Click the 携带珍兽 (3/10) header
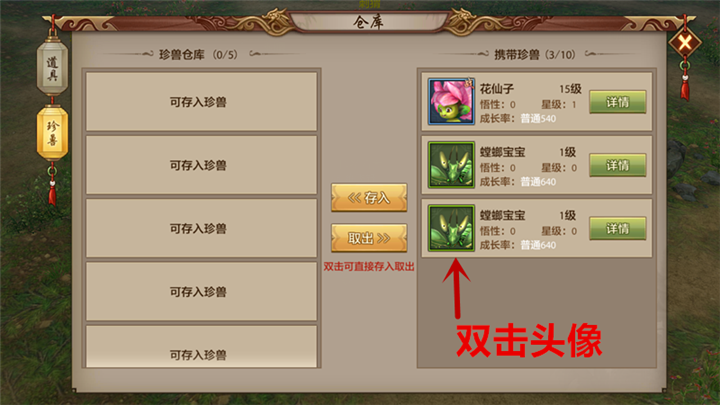Screen dimensions: 720x405 tap(535, 55)
